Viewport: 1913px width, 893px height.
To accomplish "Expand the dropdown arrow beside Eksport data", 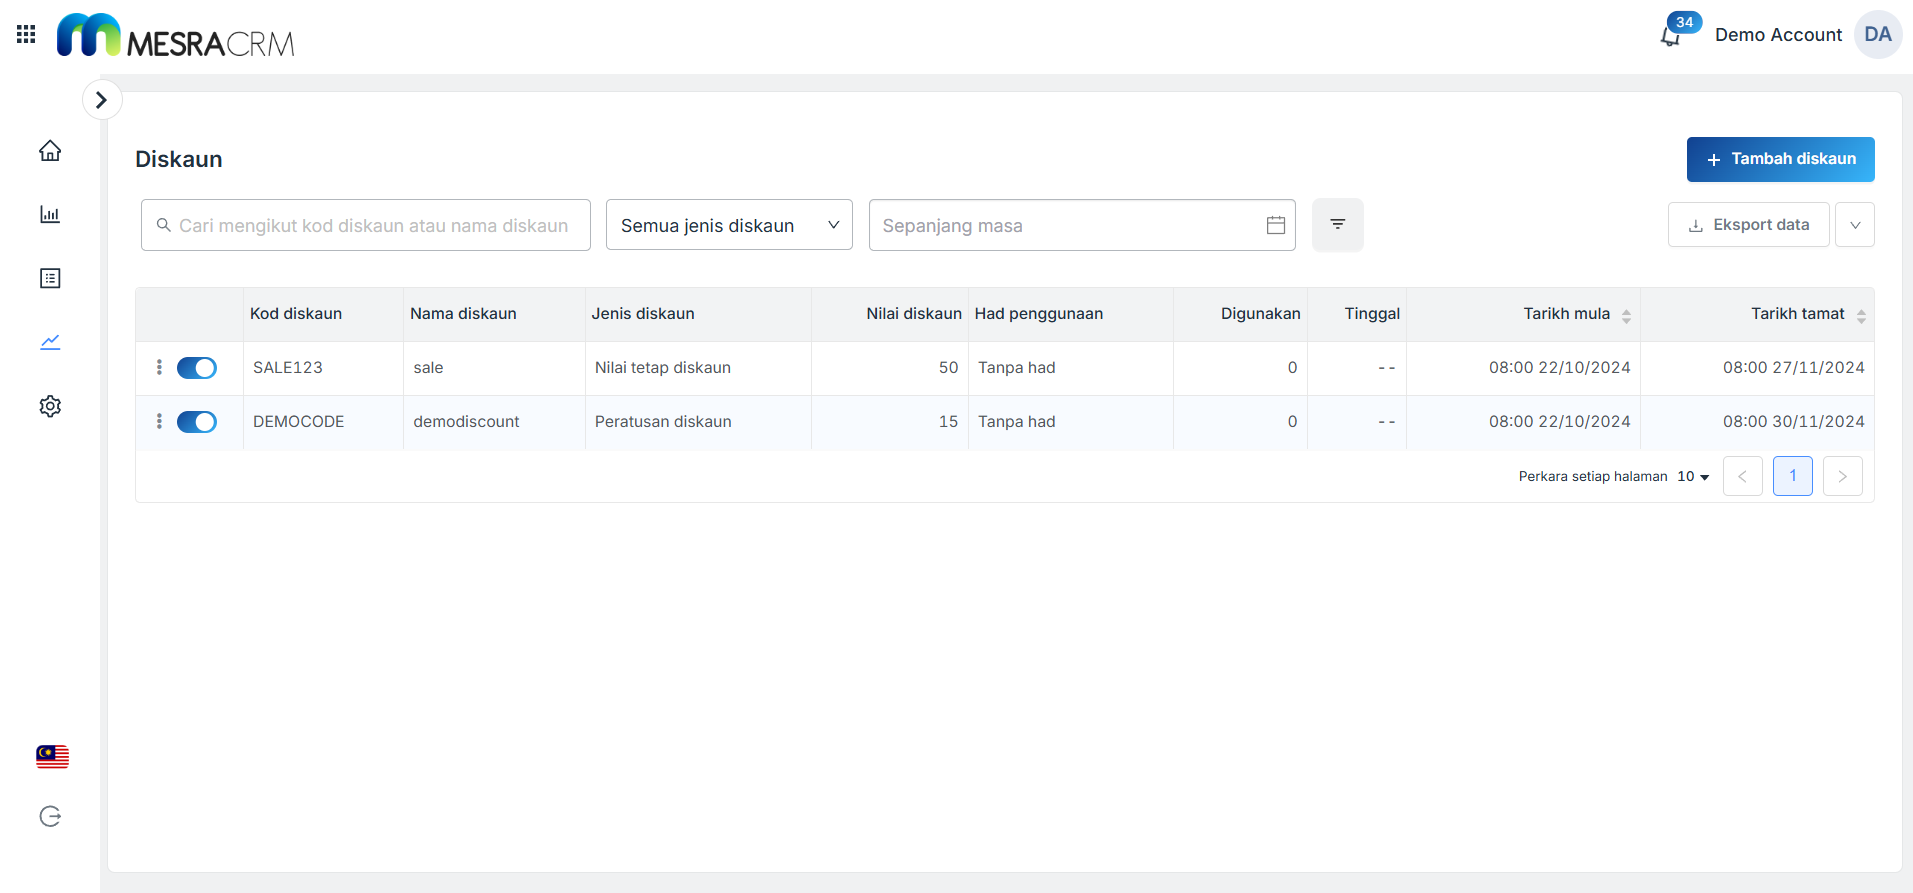I will 1854,225.
